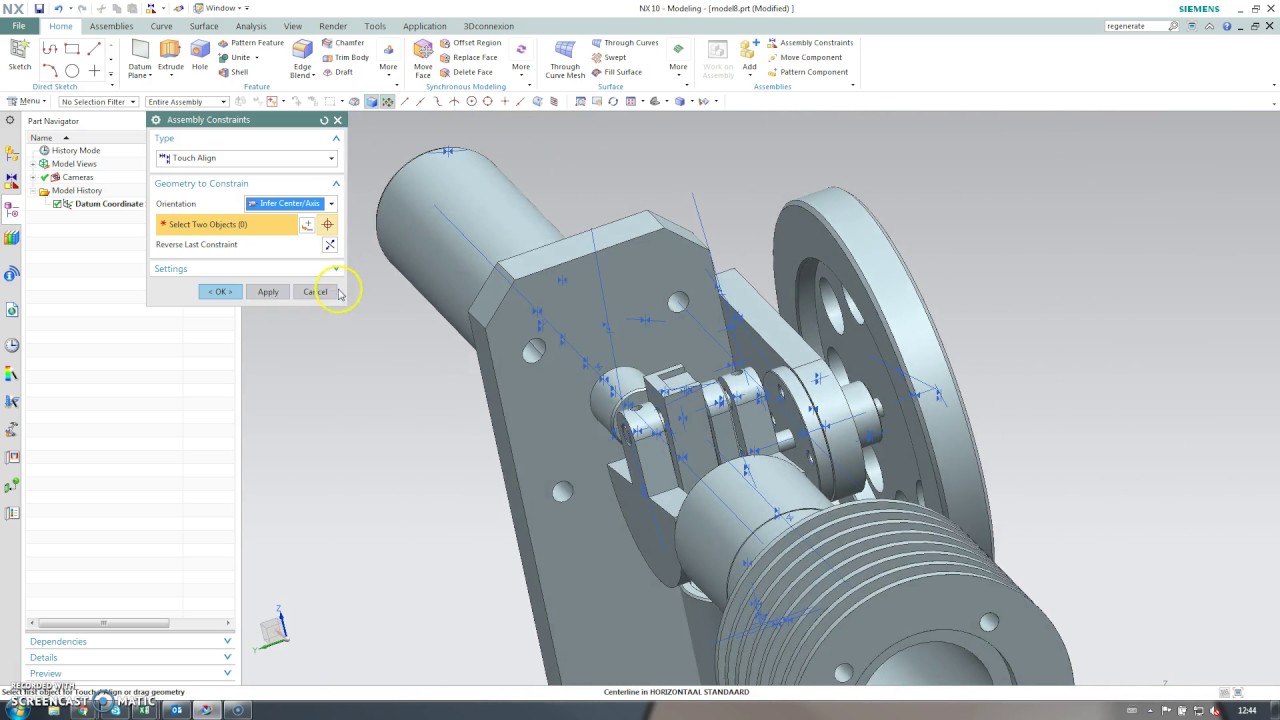1280x720 pixels.
Task: Click the Apply button
Action: coord(268,292)
